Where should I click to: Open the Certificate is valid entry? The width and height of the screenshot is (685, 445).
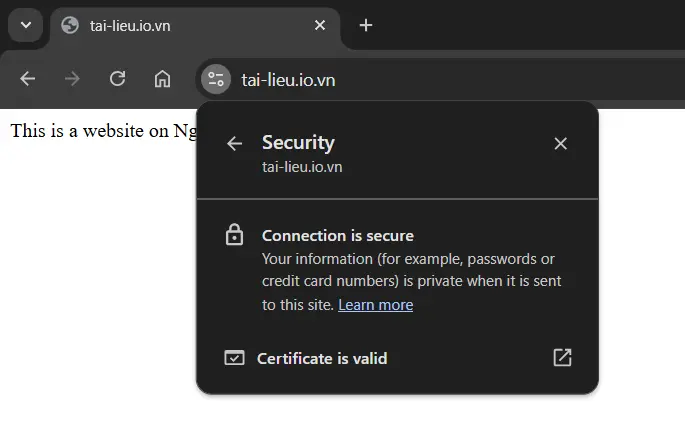point(322,358)
